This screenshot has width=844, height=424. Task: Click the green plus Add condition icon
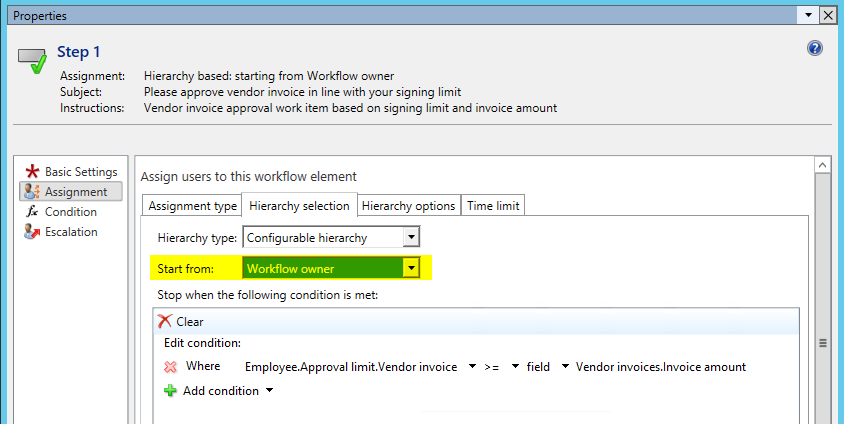tap(170, 391)
